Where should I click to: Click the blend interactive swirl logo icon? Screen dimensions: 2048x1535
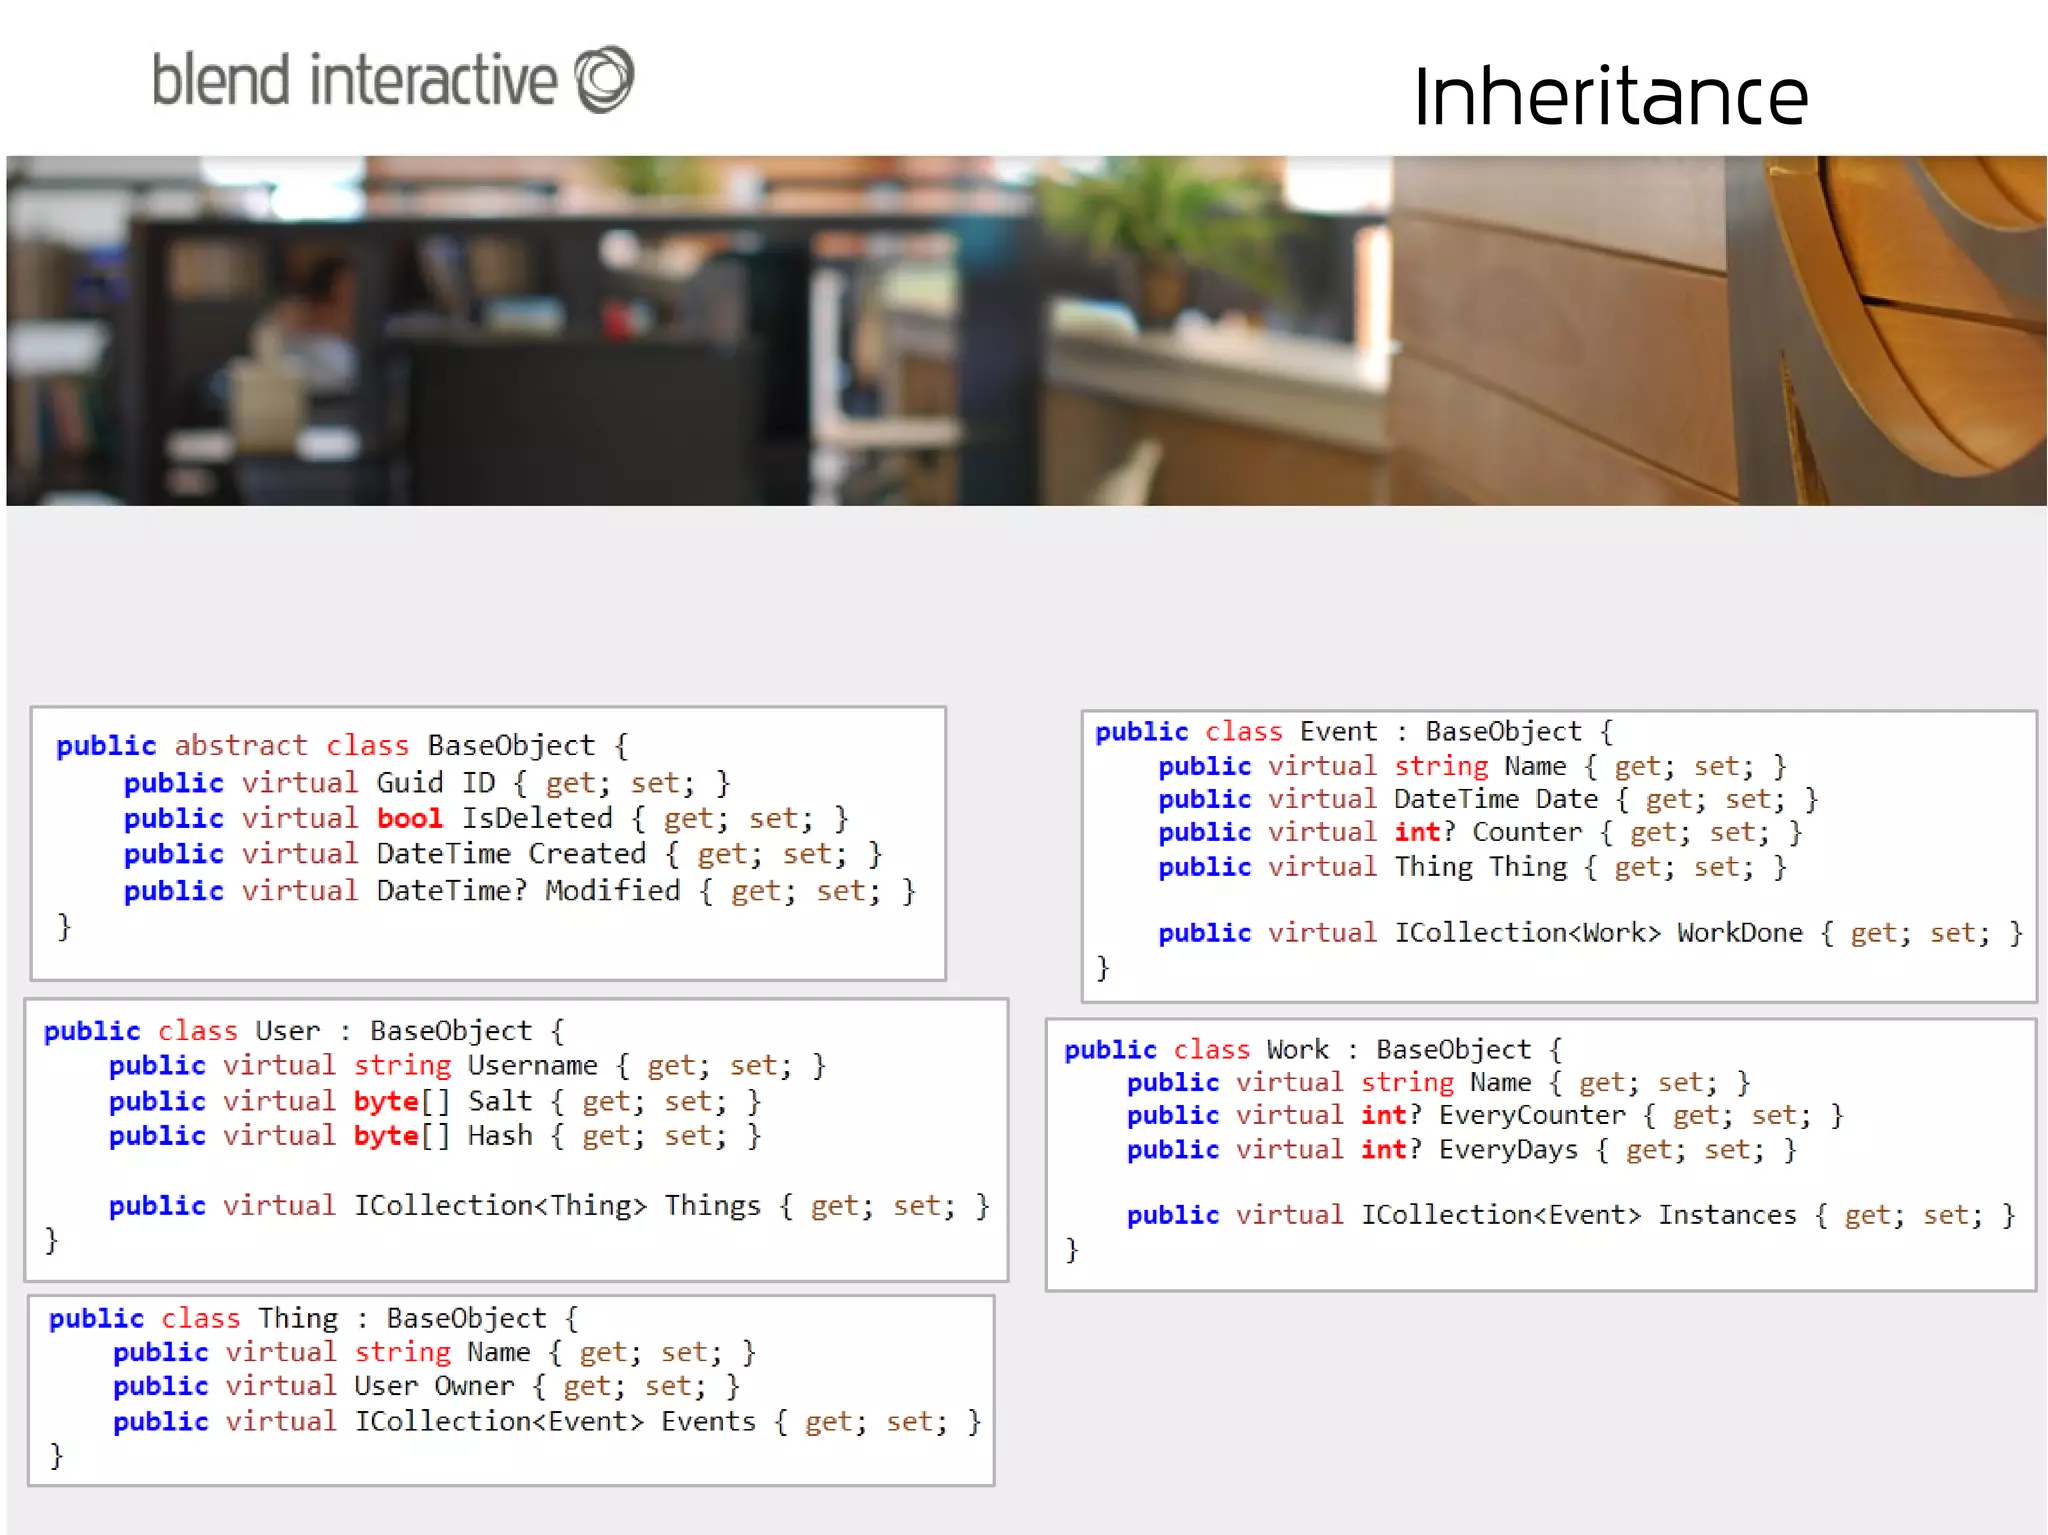(604, 79)
